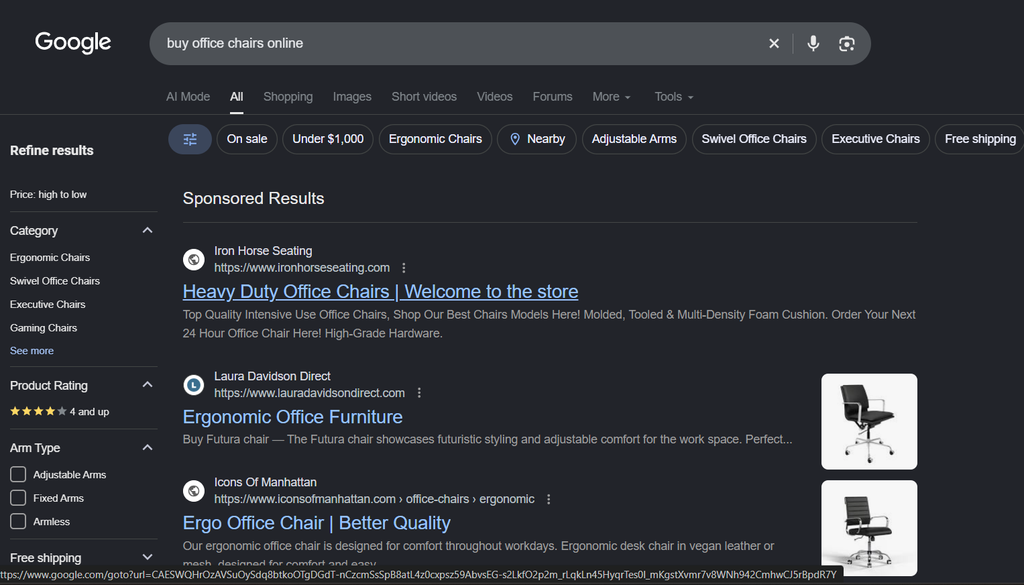Switch to the Images tab
Screen dimensions: 1024x585
[x=352, y=97]
